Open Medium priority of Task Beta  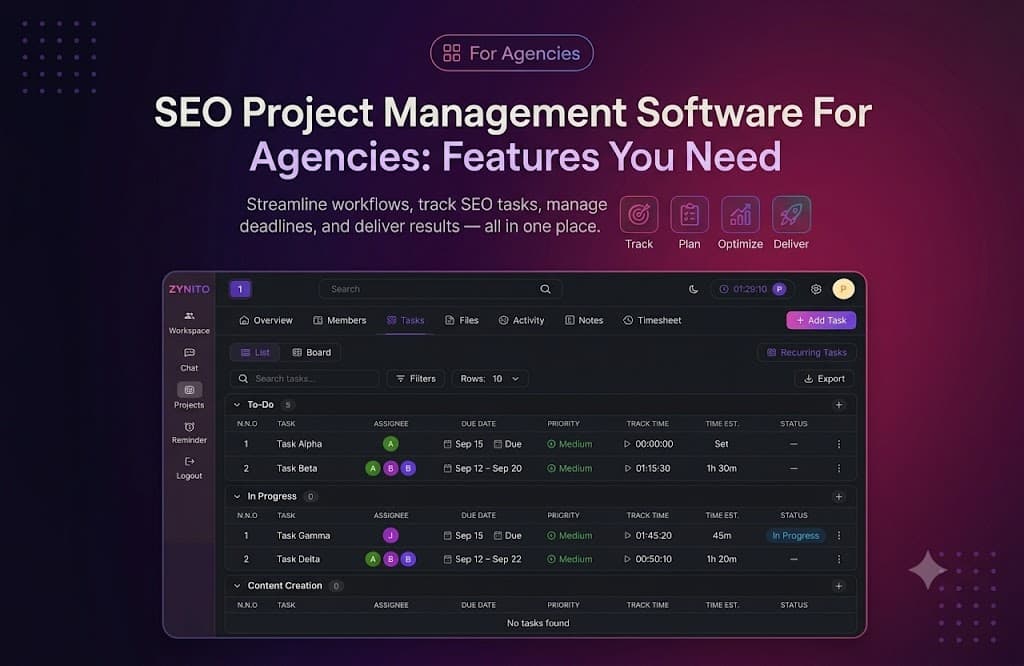click(x=569, y=468)
